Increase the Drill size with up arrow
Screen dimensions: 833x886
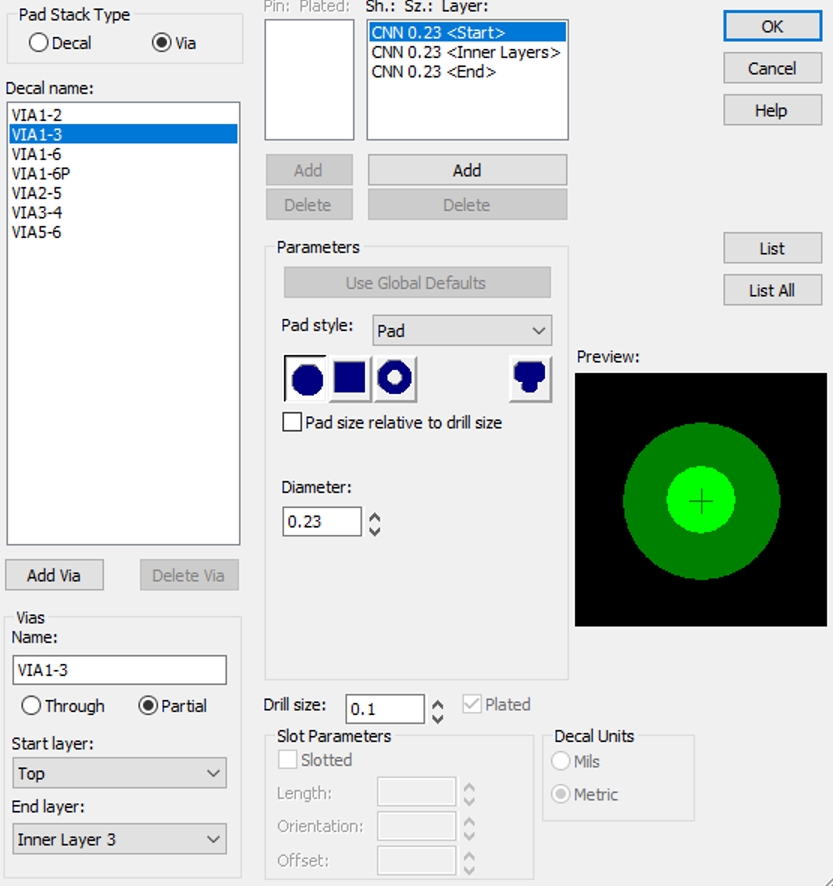click(437, 705)
